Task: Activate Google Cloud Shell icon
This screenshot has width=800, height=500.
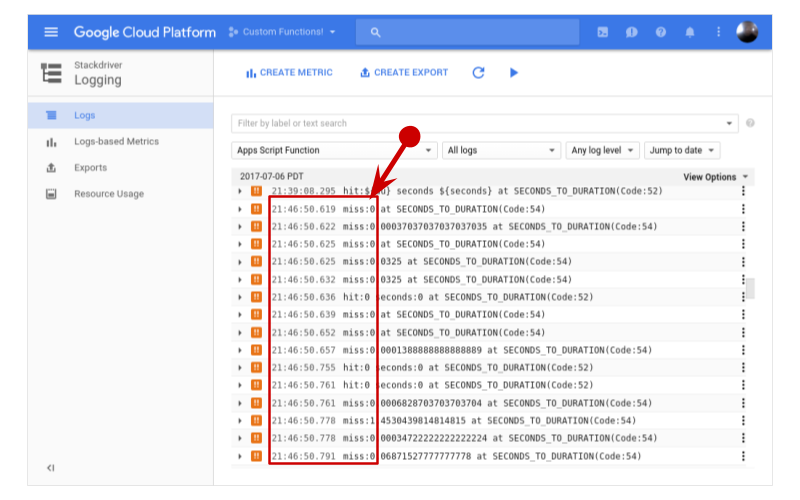Action: point(603,32)
